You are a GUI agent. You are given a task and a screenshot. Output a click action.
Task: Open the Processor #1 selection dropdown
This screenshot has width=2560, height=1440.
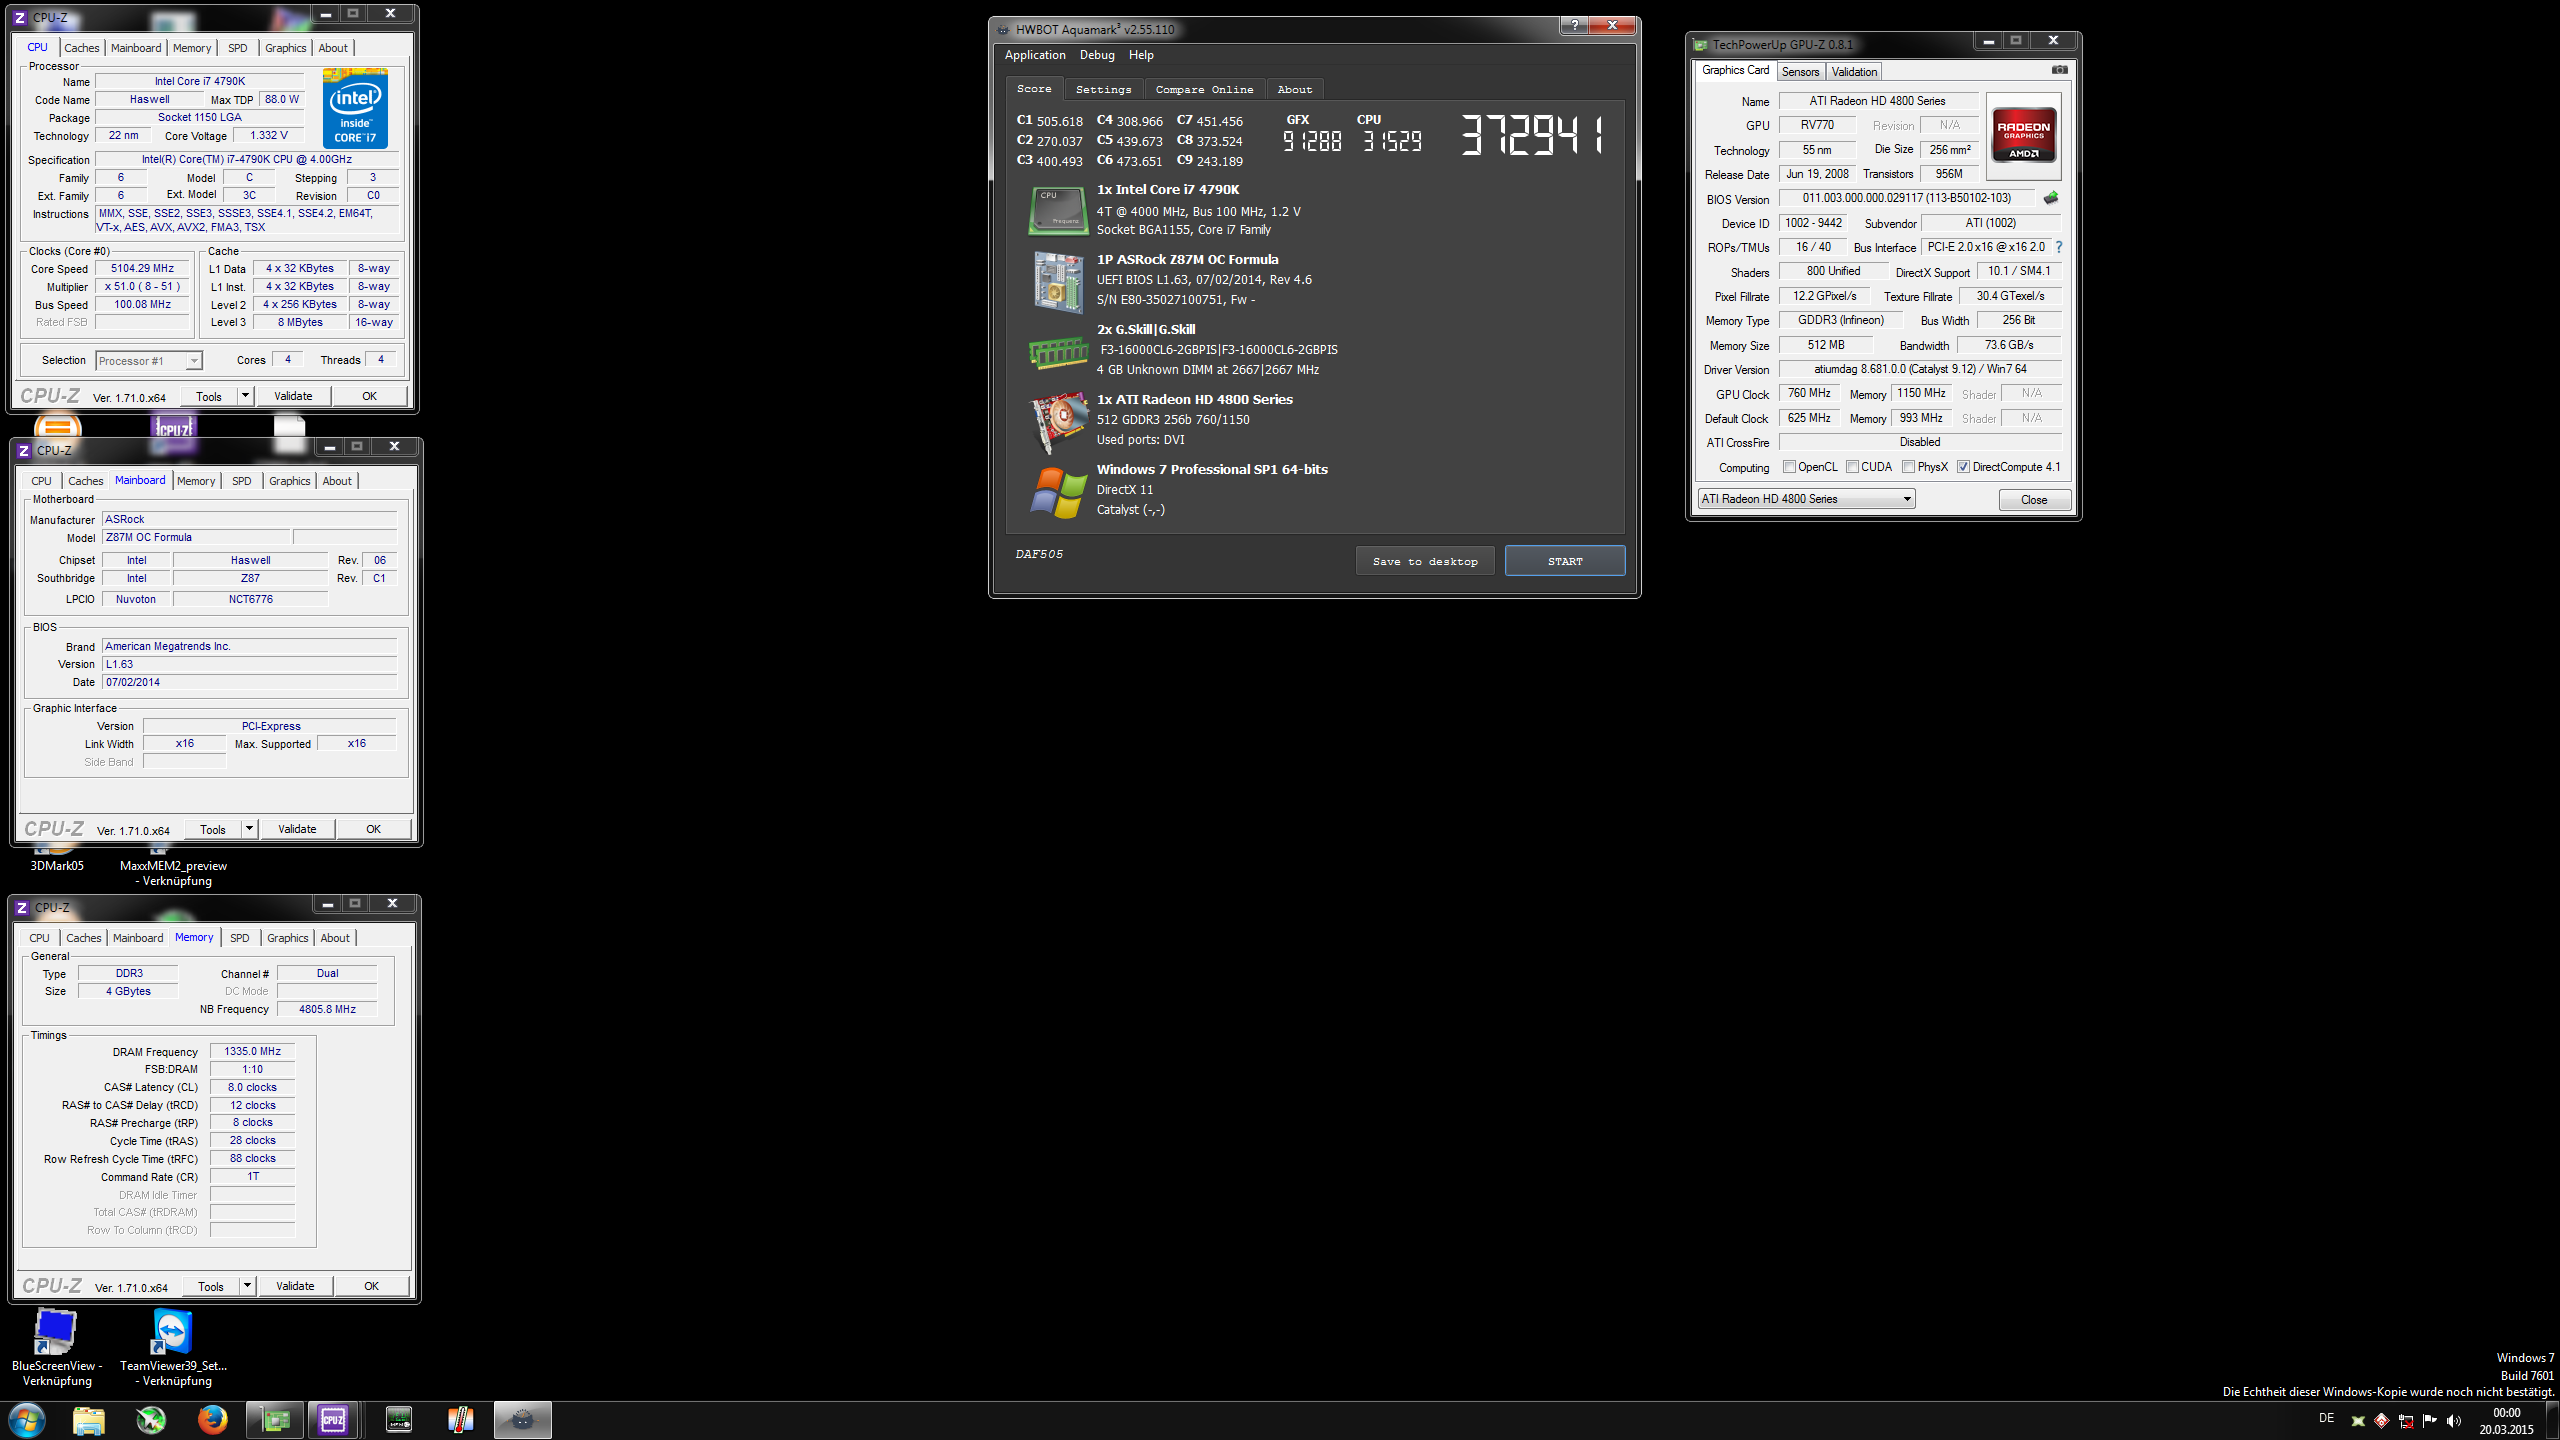[148, 361]
